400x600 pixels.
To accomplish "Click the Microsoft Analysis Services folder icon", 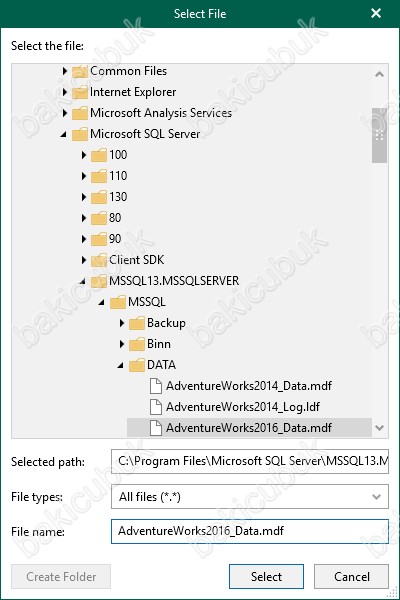I will [80, 113].
